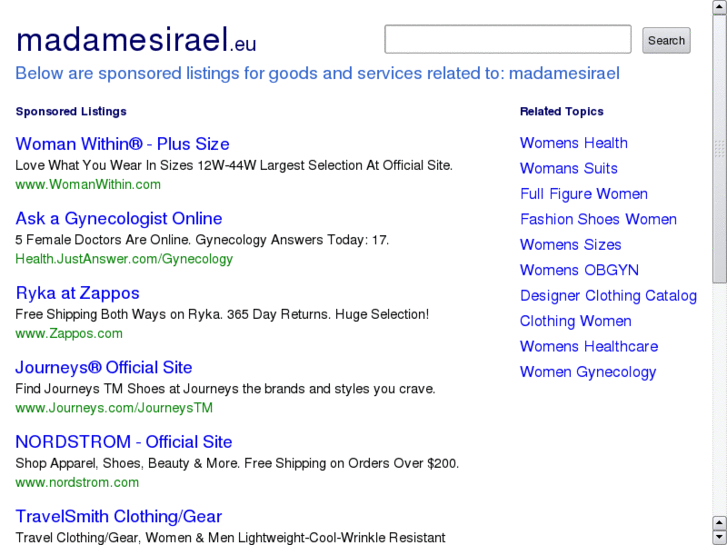Select Womens Sizes related topic
The width and height of the screenshot is (727, 545).
pyautogui.click(x=571, y=244)
